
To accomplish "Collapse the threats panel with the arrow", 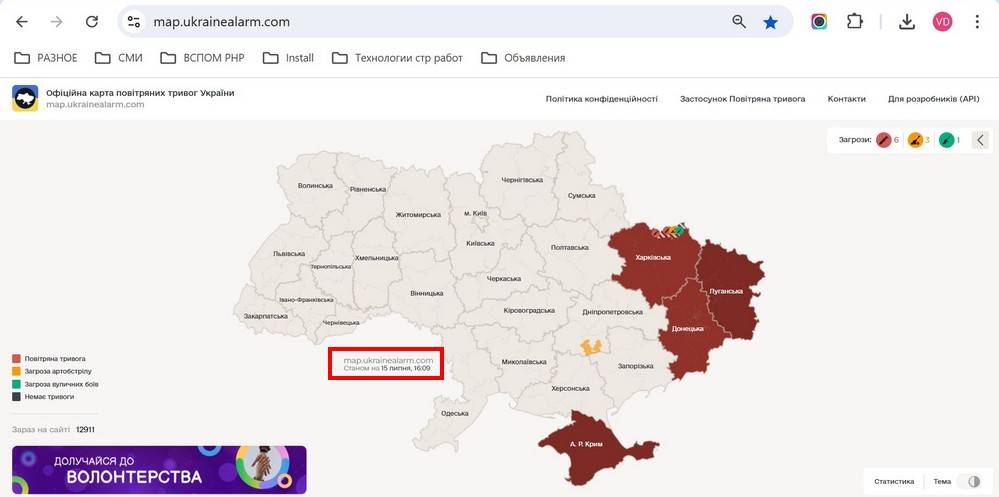I will [x=980, y=140].
